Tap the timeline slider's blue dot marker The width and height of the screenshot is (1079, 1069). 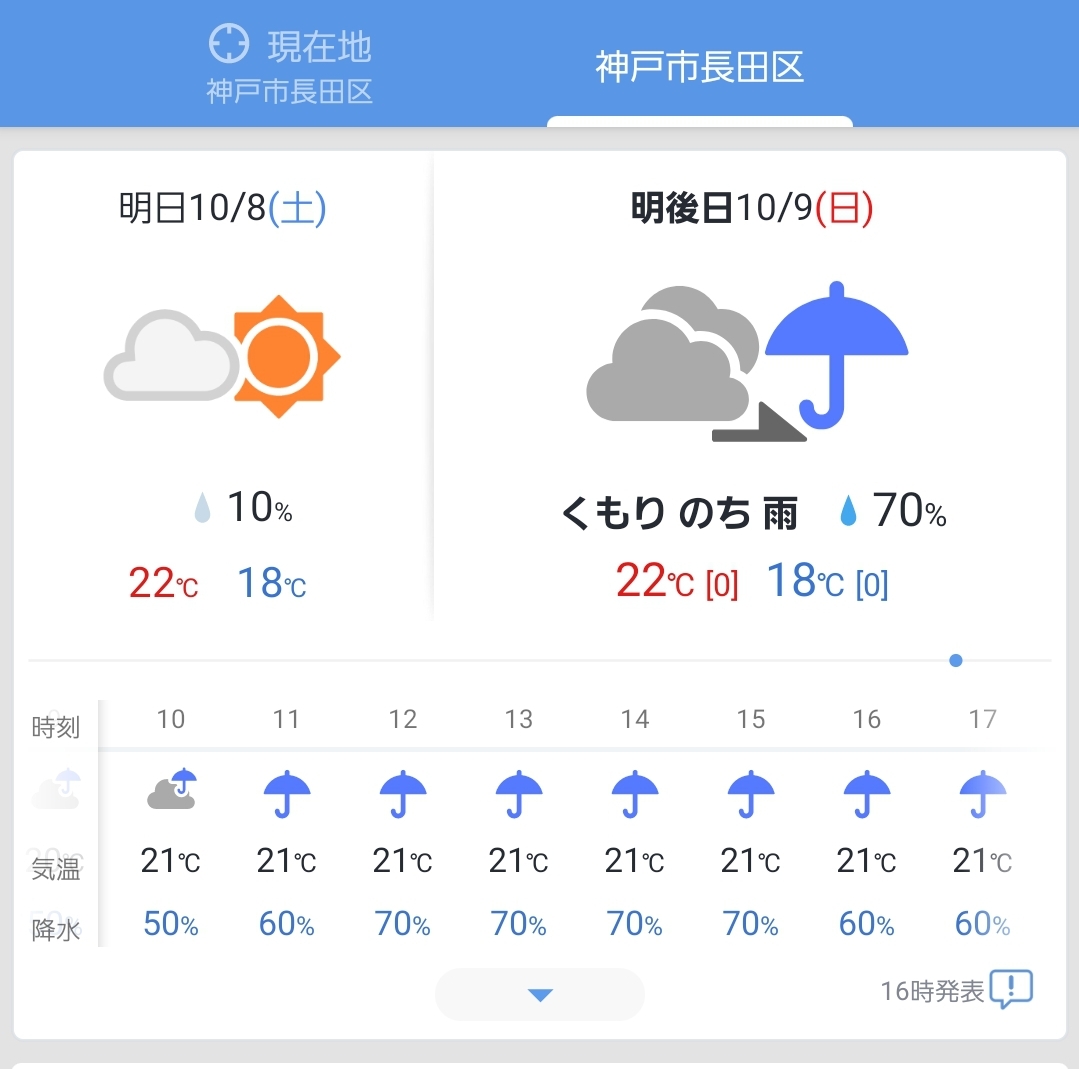[955, 661]
